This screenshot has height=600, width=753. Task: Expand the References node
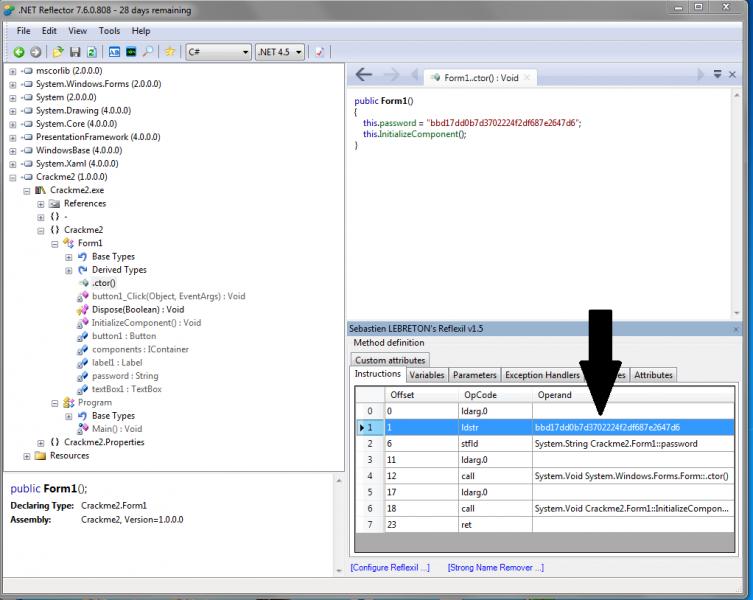click(x=41, y=204)
